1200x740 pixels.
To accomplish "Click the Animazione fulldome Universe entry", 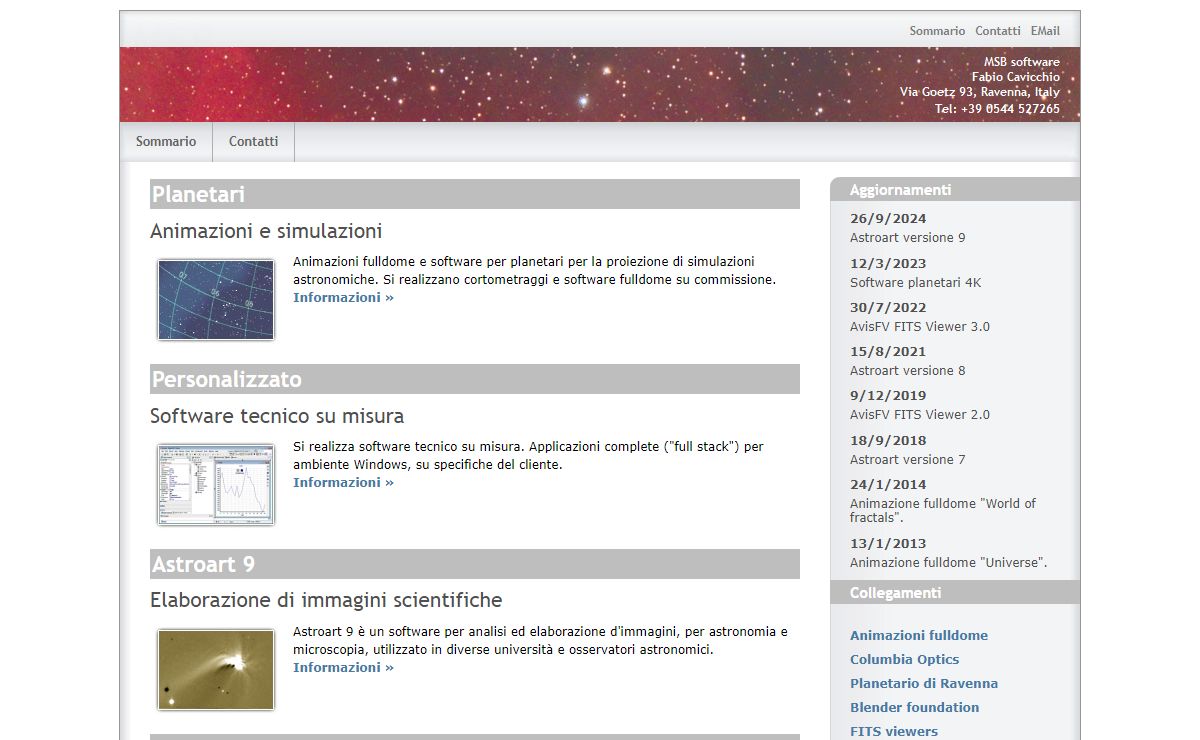I will point(949,563).
